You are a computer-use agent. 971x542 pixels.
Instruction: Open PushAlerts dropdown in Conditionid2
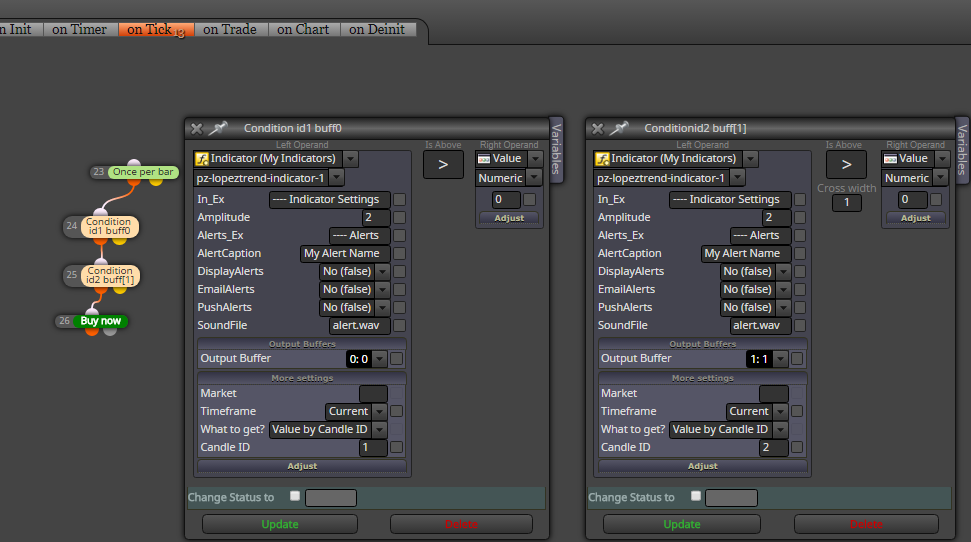point(783,307)
